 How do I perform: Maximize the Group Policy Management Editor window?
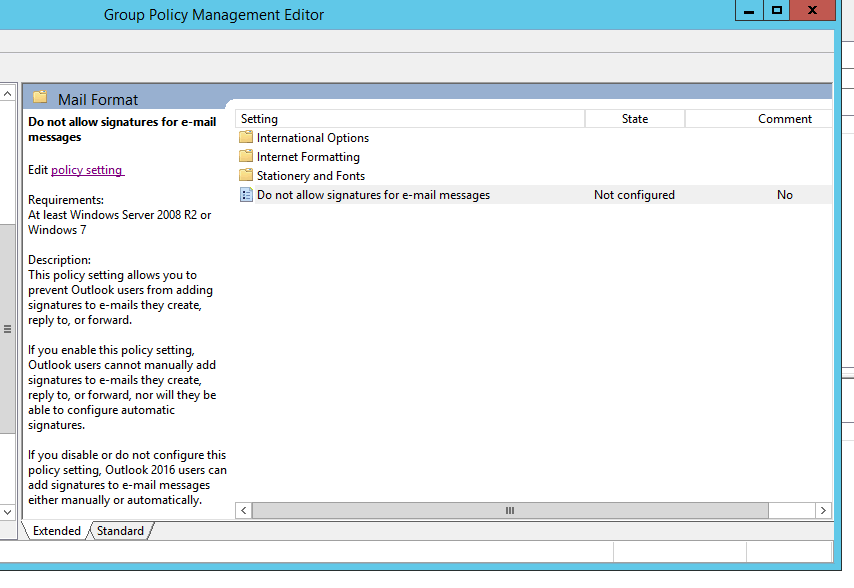tap(776, 11)
